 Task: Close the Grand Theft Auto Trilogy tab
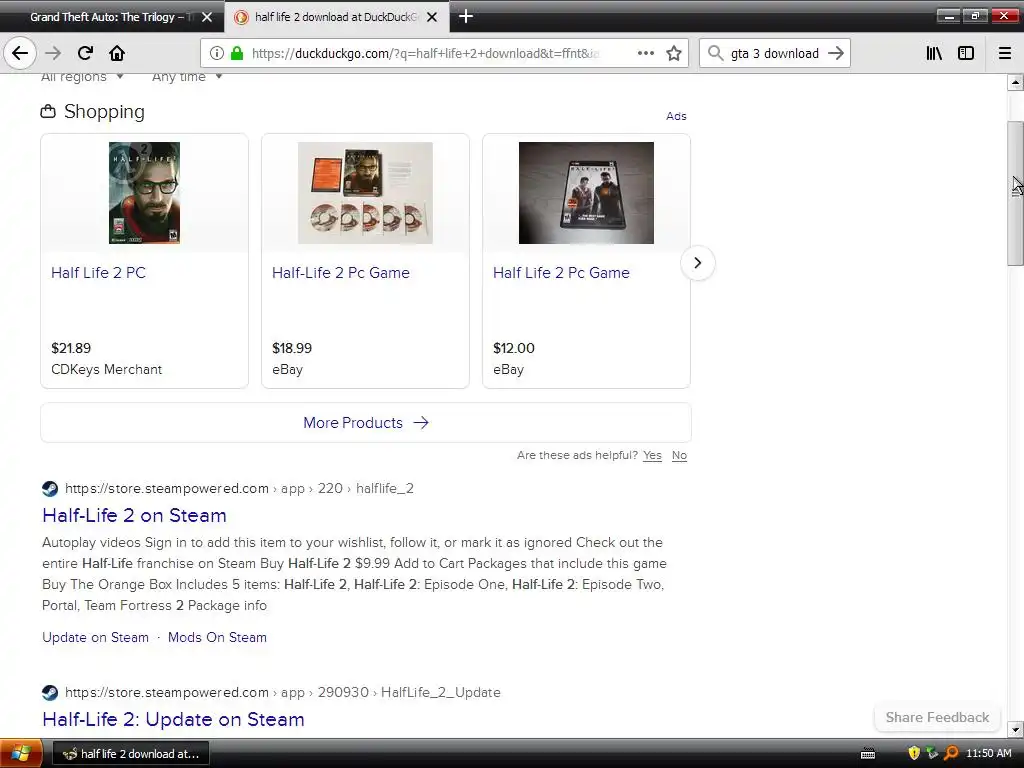click(x=207, y=17)
